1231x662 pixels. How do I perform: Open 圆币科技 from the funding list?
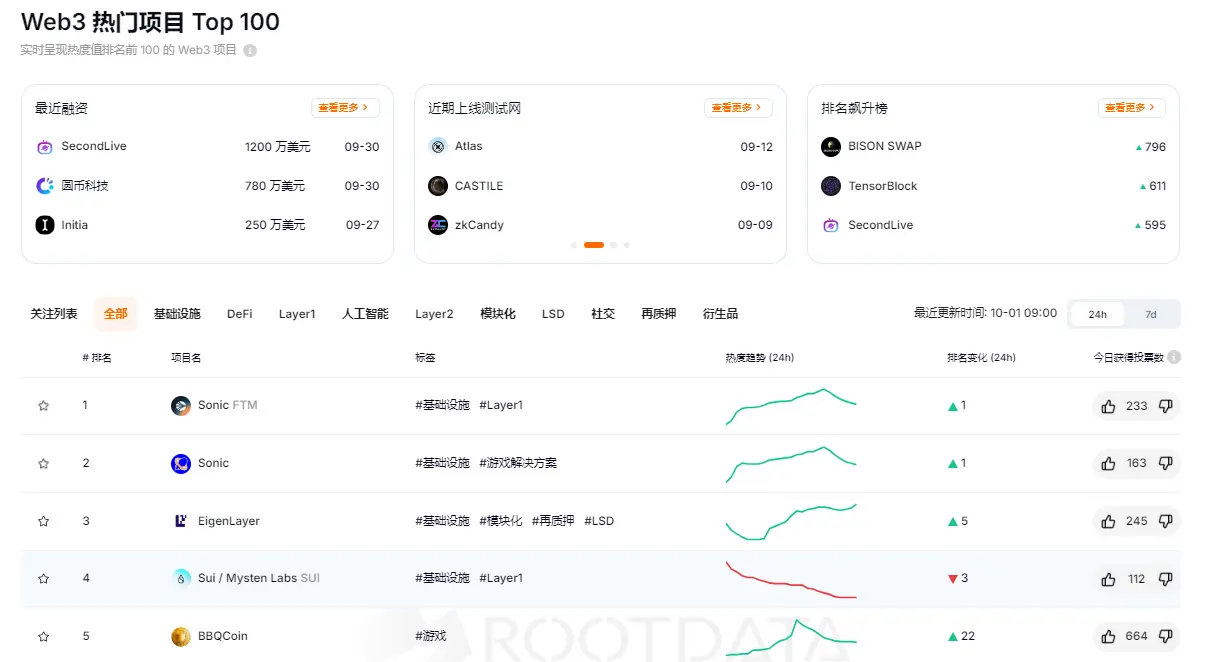45,185
